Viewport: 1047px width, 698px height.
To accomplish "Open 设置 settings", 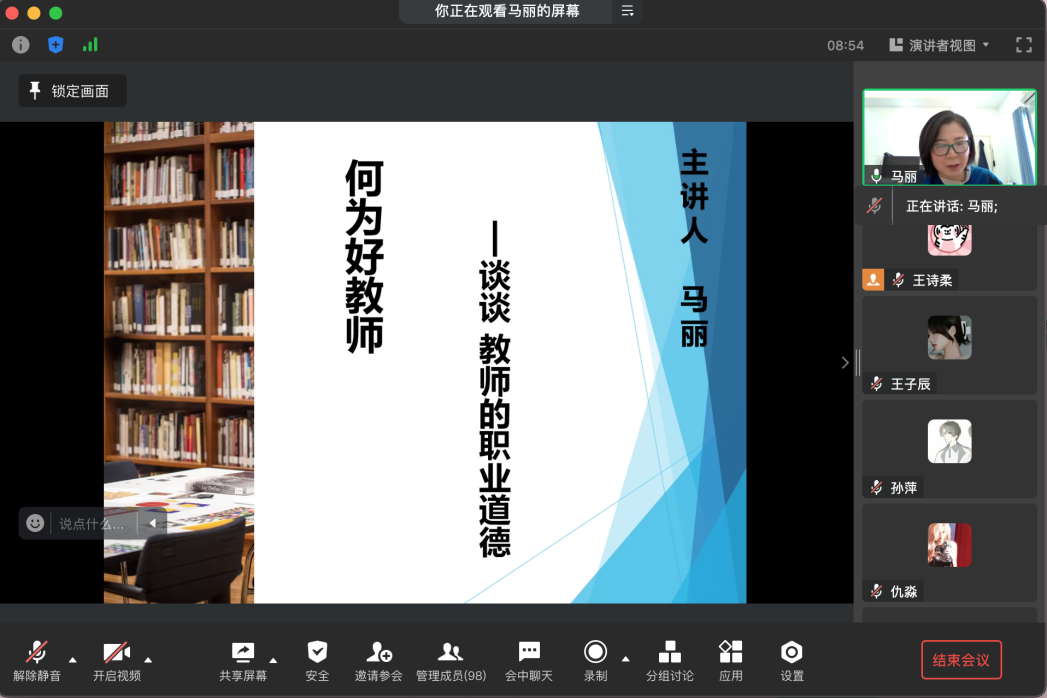I will (792, 661).
